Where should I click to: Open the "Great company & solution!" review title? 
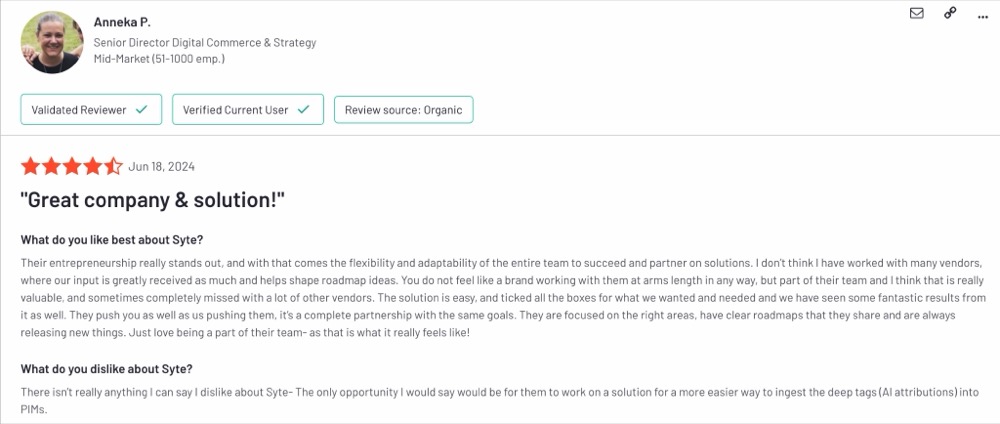152,201
